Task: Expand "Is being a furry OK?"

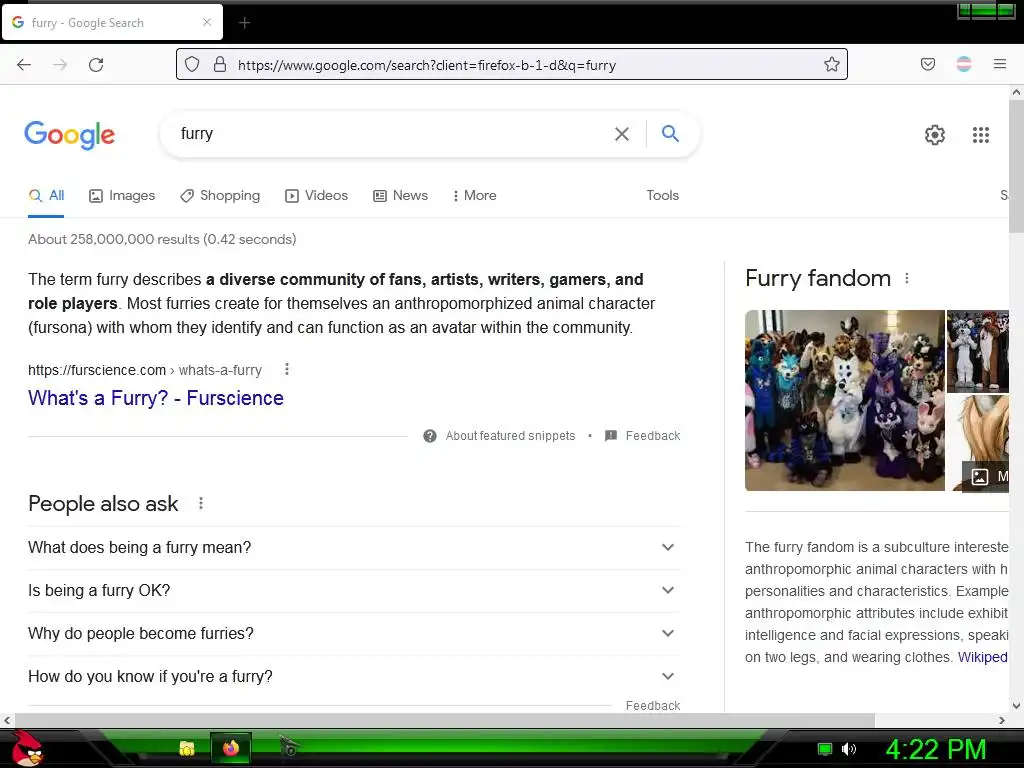Action: click(x=355, y=591)
